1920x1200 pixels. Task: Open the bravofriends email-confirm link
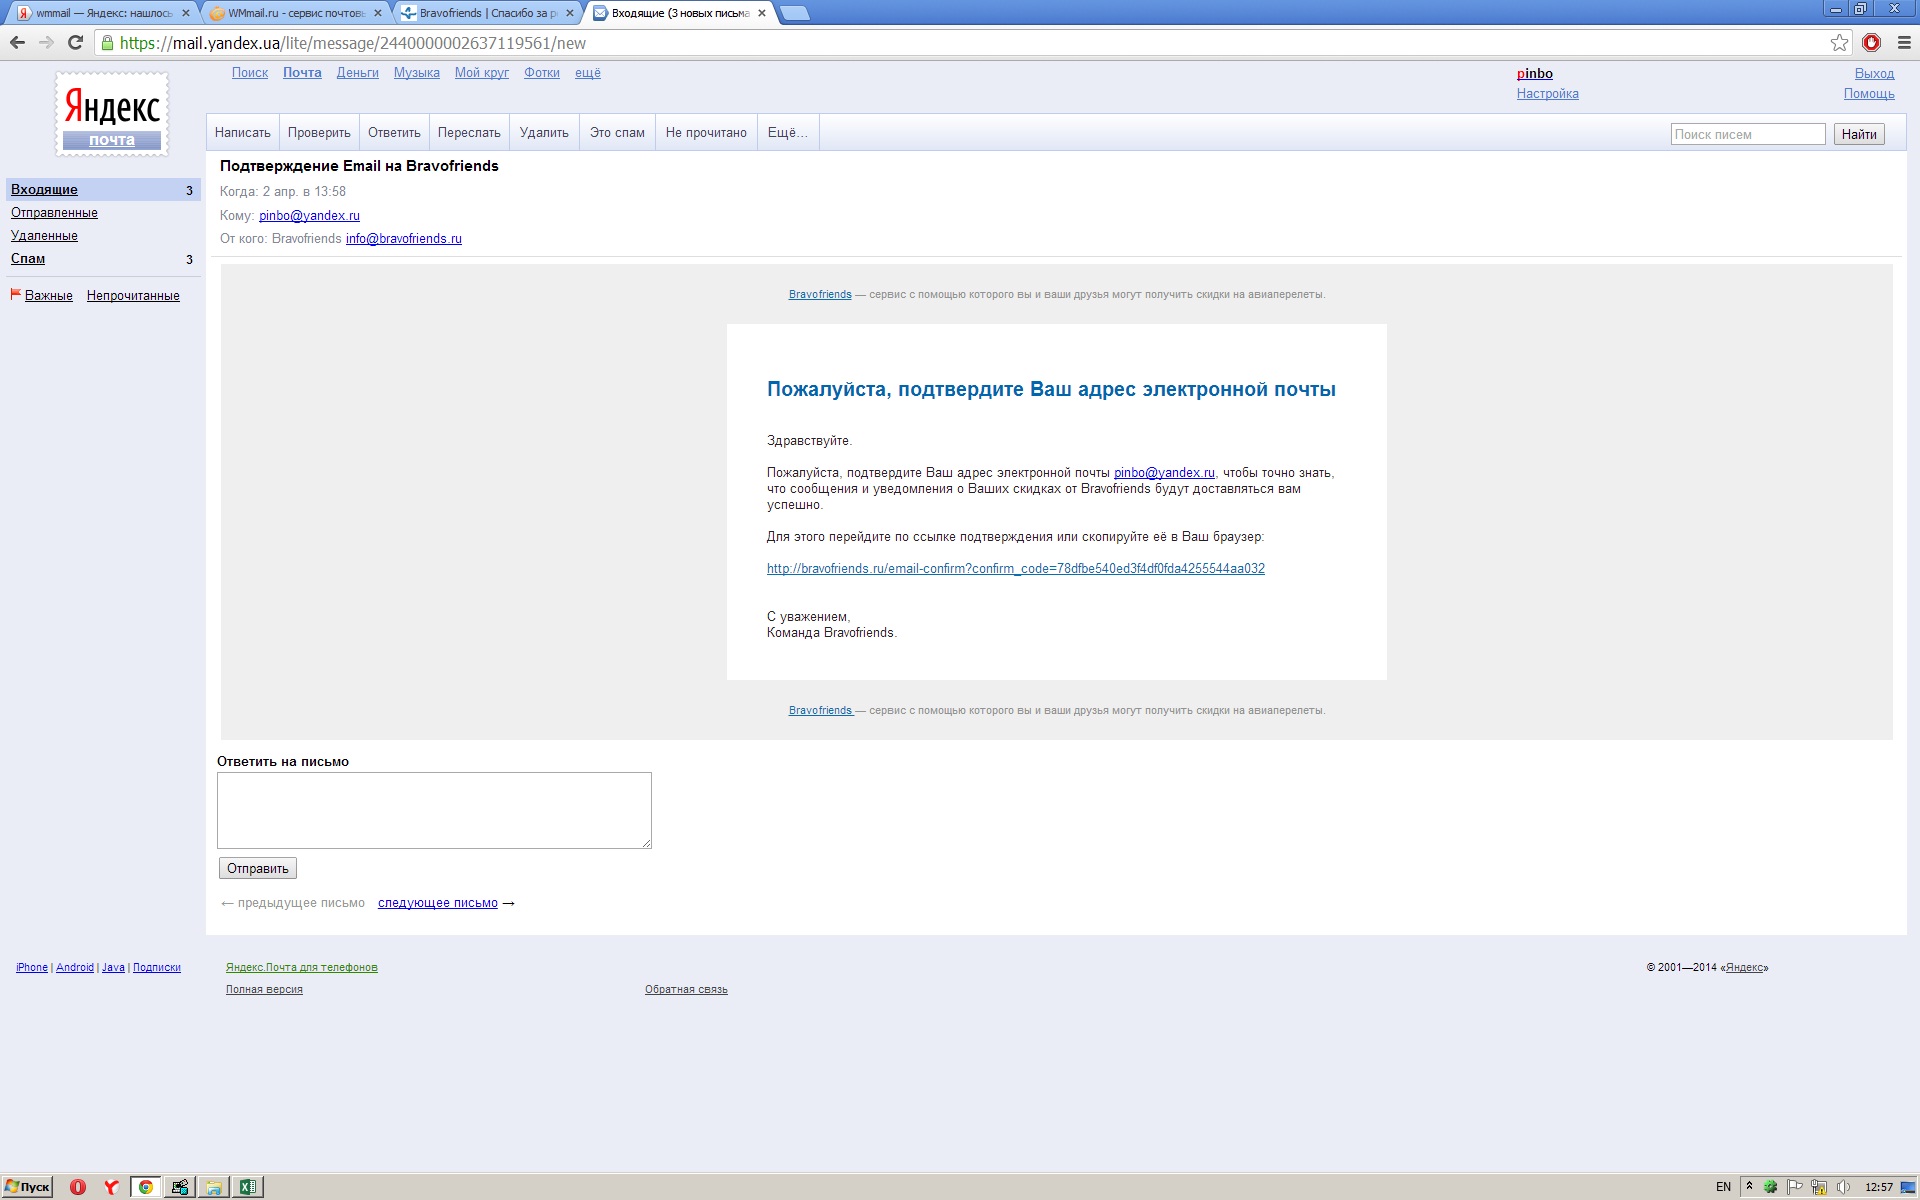pyautogui.click(x=1015, y=568)
